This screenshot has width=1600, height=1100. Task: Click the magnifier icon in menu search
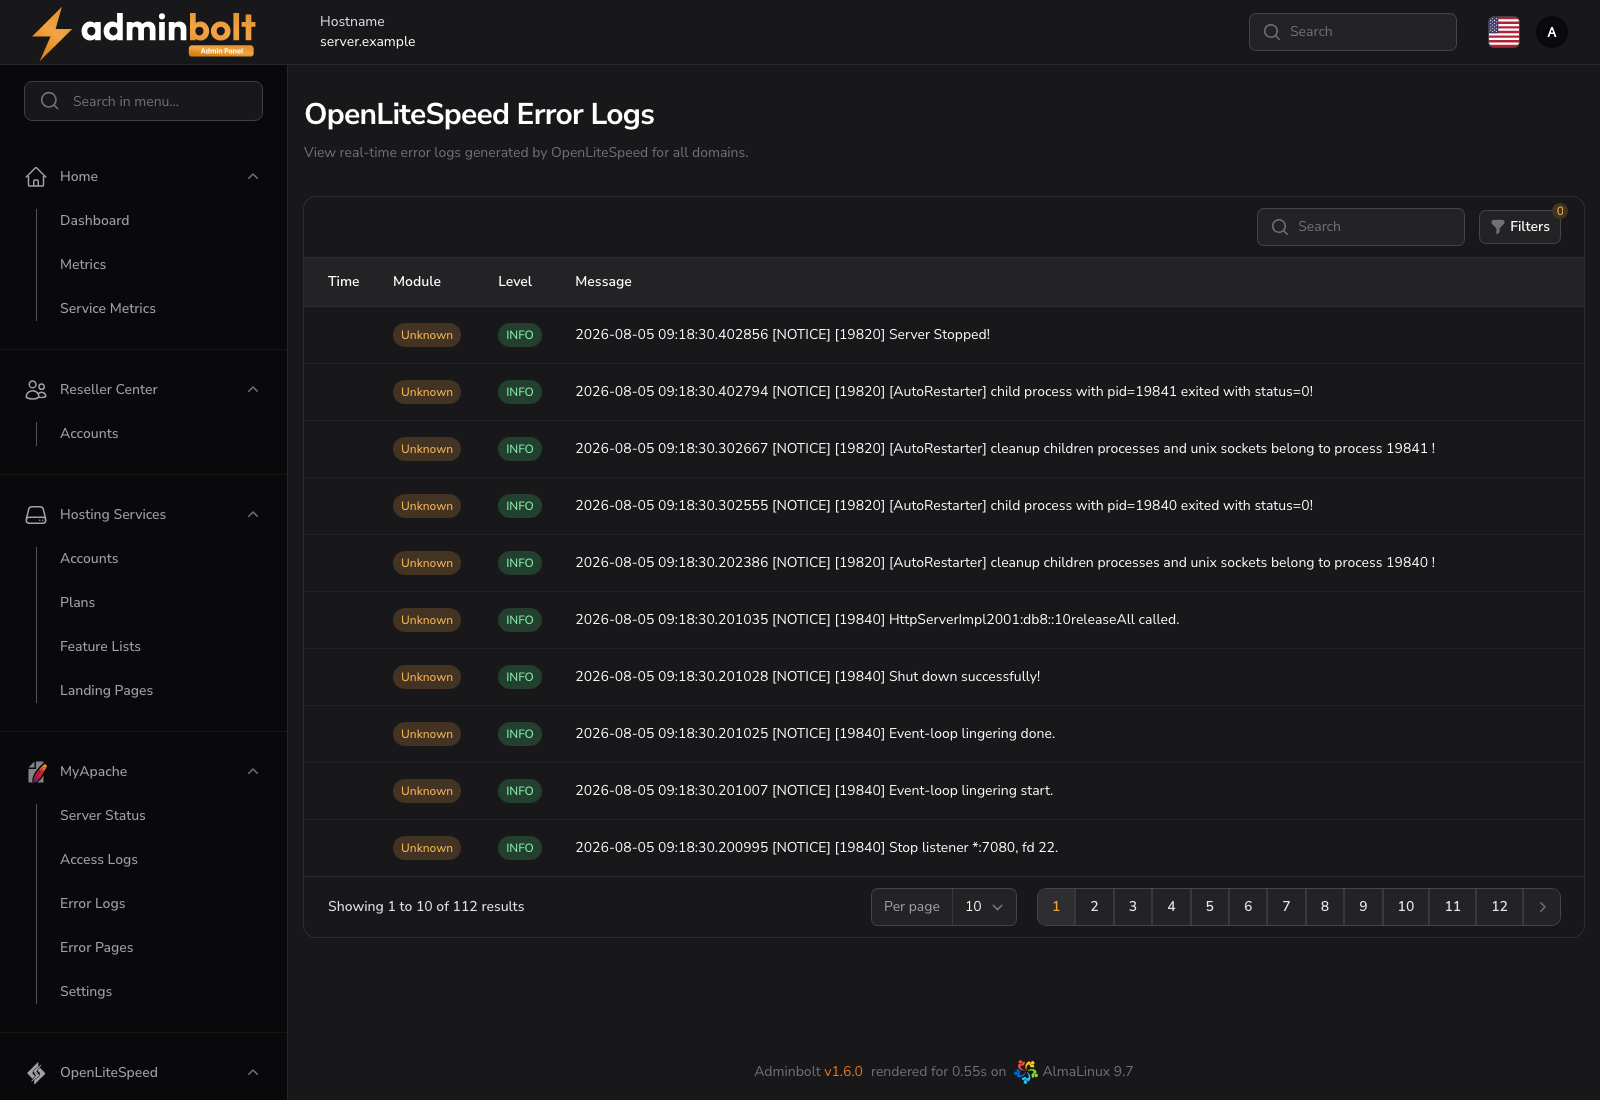[50, 101]
